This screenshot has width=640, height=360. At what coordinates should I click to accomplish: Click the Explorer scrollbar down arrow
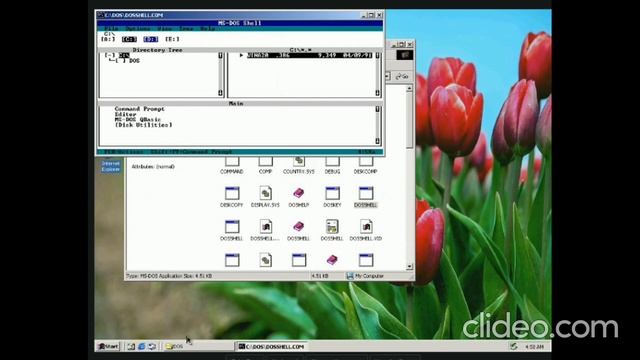(x=409, y=267)
